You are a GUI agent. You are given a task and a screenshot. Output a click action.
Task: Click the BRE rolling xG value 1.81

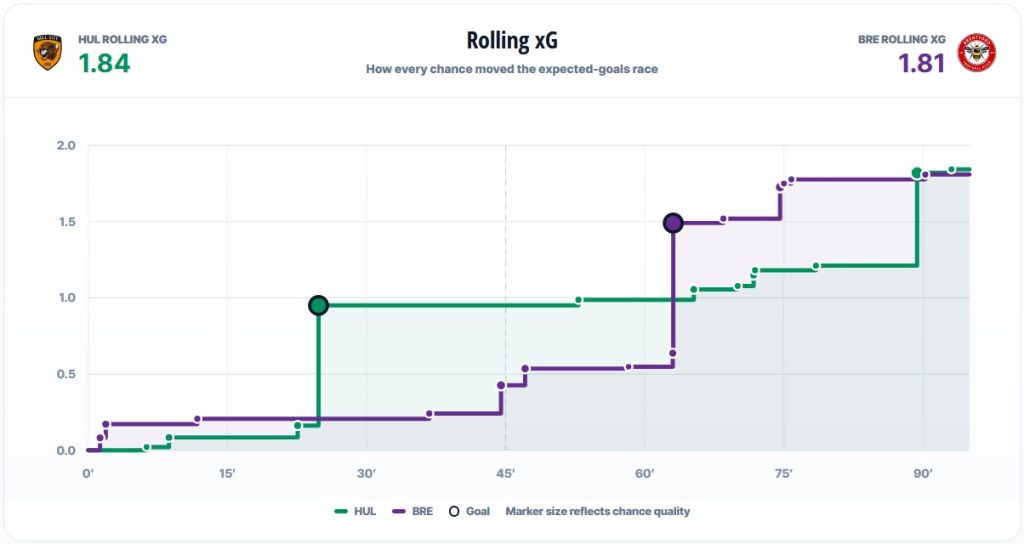tap(921, 63)
